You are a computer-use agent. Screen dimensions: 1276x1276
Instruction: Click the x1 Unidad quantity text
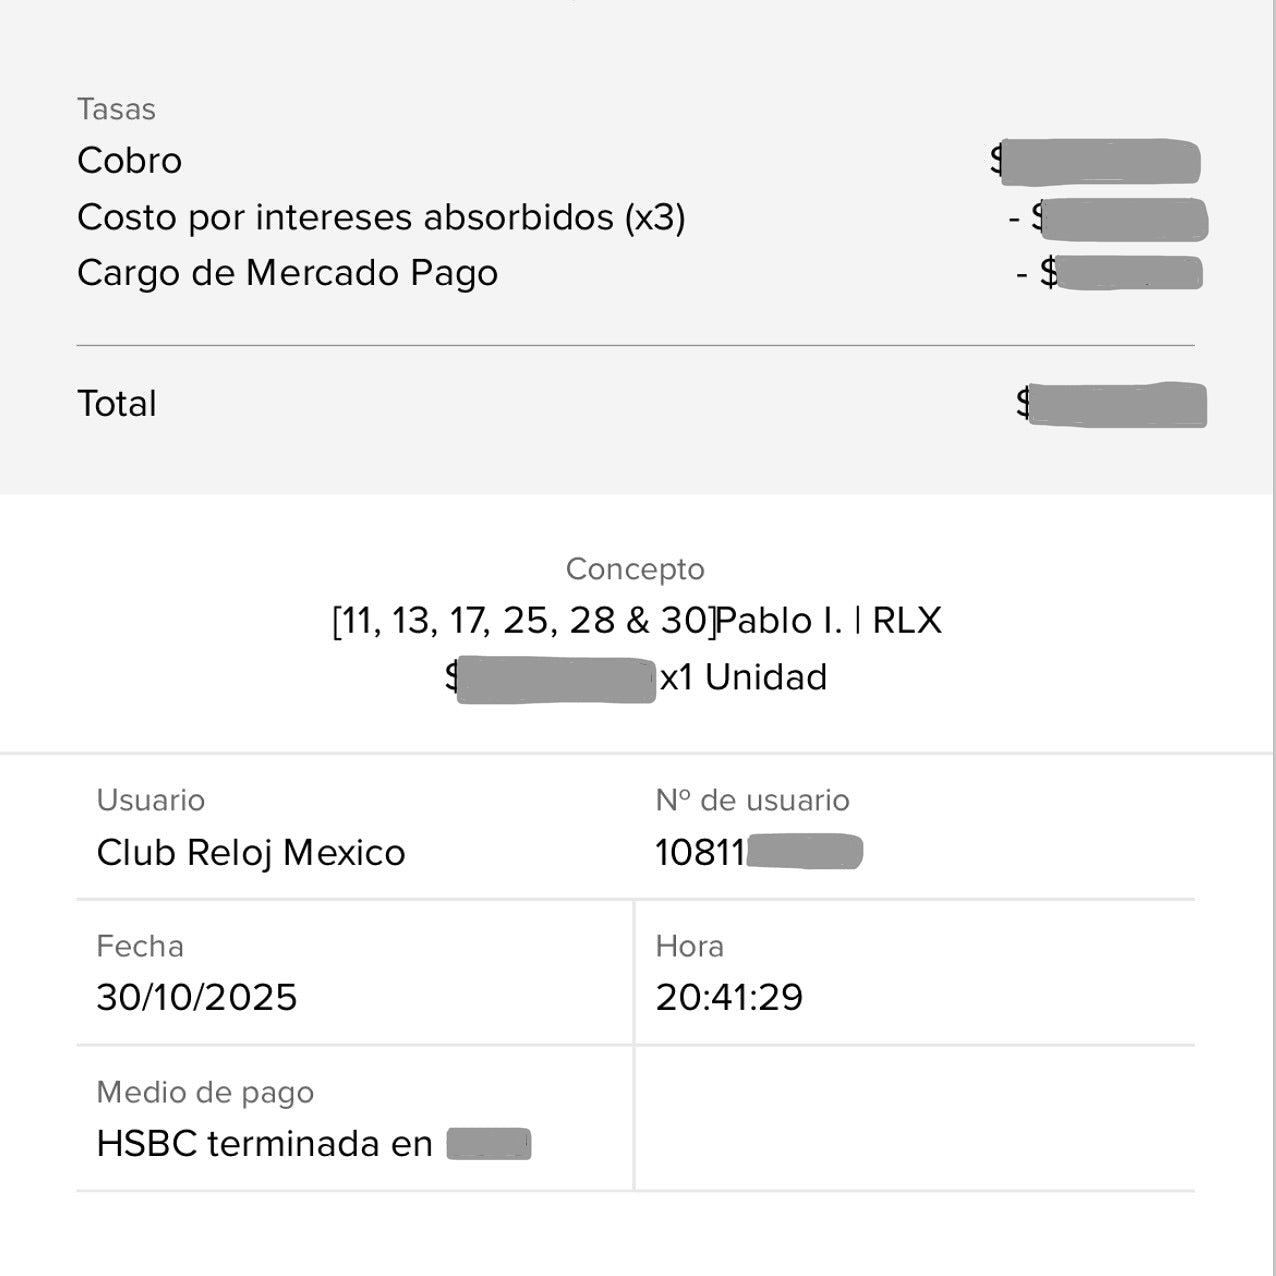pos(743,678)
